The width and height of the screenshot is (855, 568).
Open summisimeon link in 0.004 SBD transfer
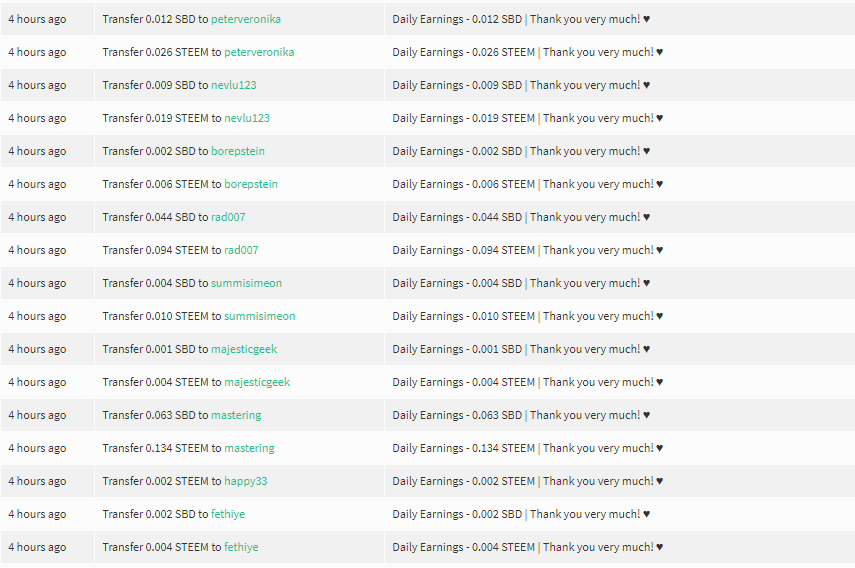point(246,283)
